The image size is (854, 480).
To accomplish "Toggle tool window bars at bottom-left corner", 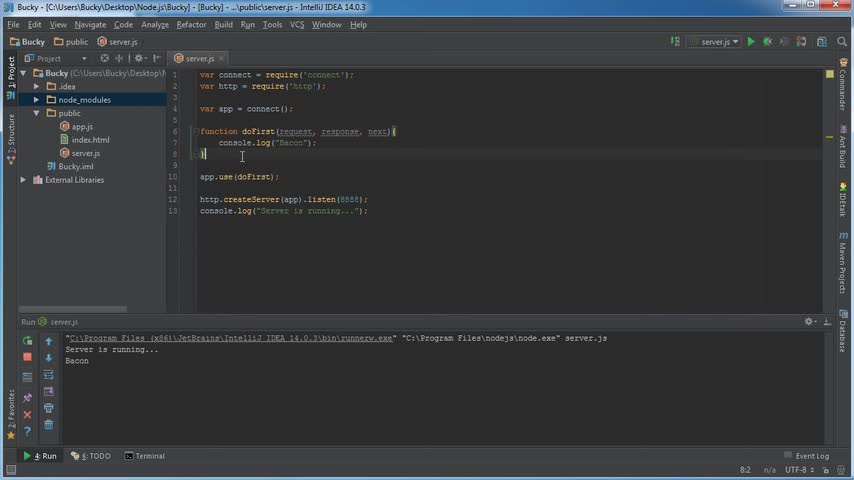I will pyautogui.click(x=10, y=470).
